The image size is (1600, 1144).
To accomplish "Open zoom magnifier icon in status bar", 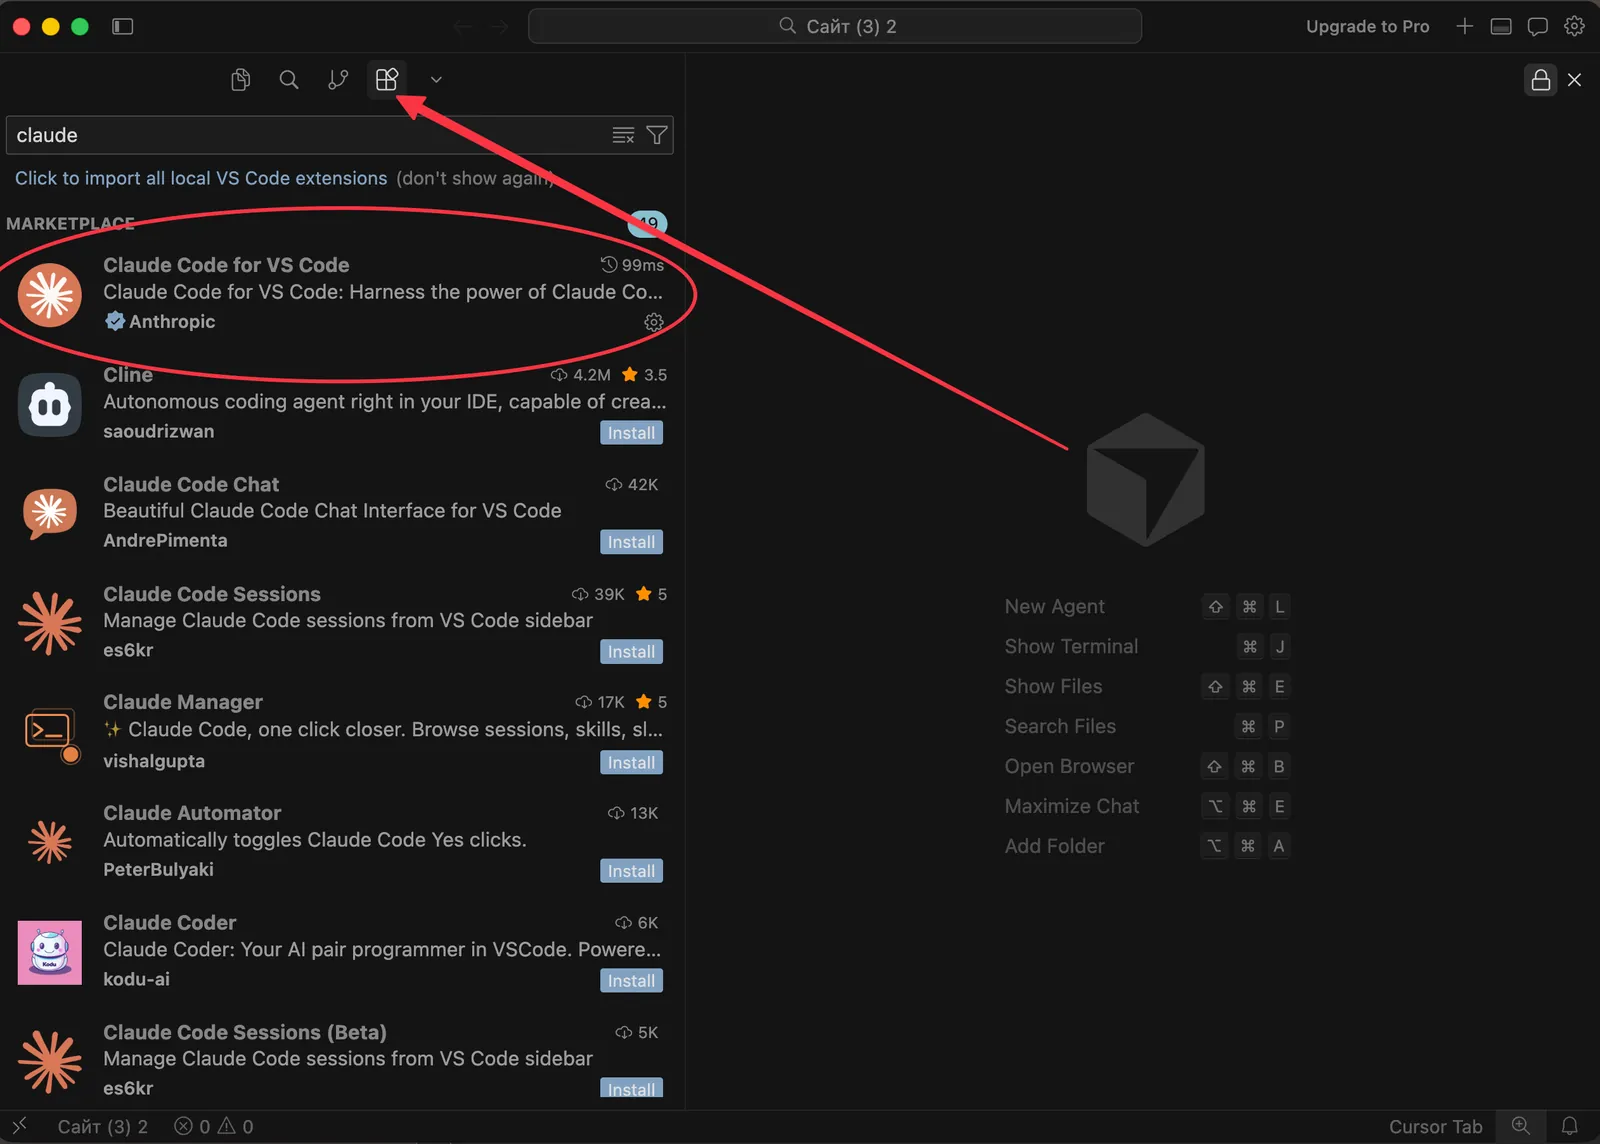I will click(x=1521, y=1126).
